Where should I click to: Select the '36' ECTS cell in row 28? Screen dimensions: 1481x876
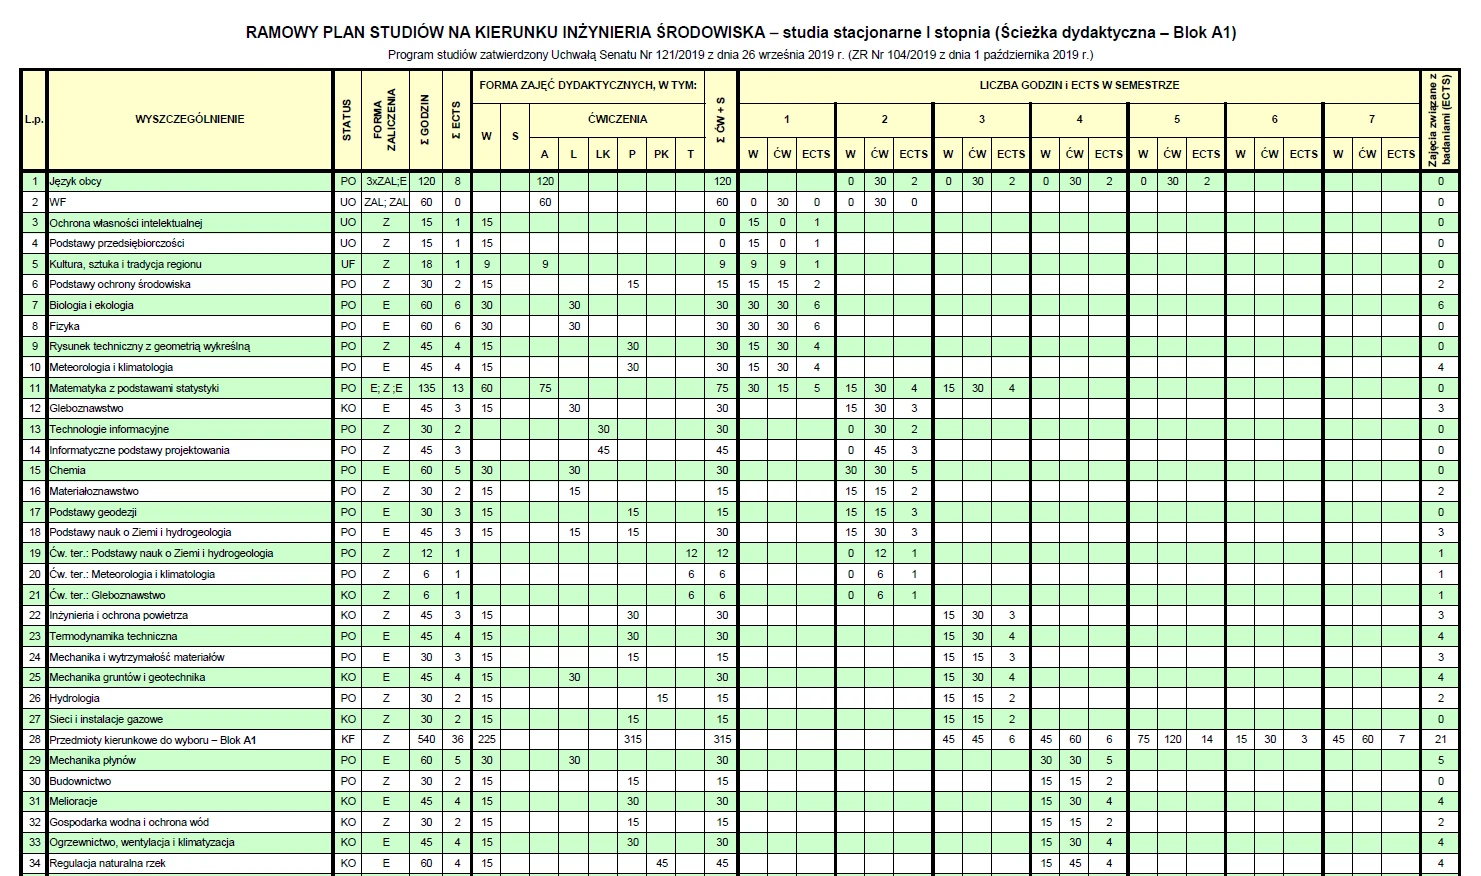457,740
